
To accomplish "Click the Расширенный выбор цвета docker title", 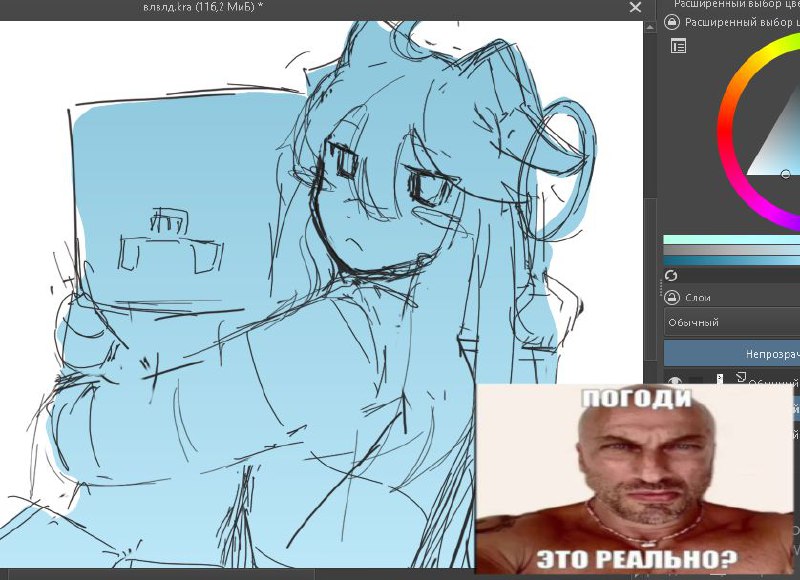I will (742, 22).
